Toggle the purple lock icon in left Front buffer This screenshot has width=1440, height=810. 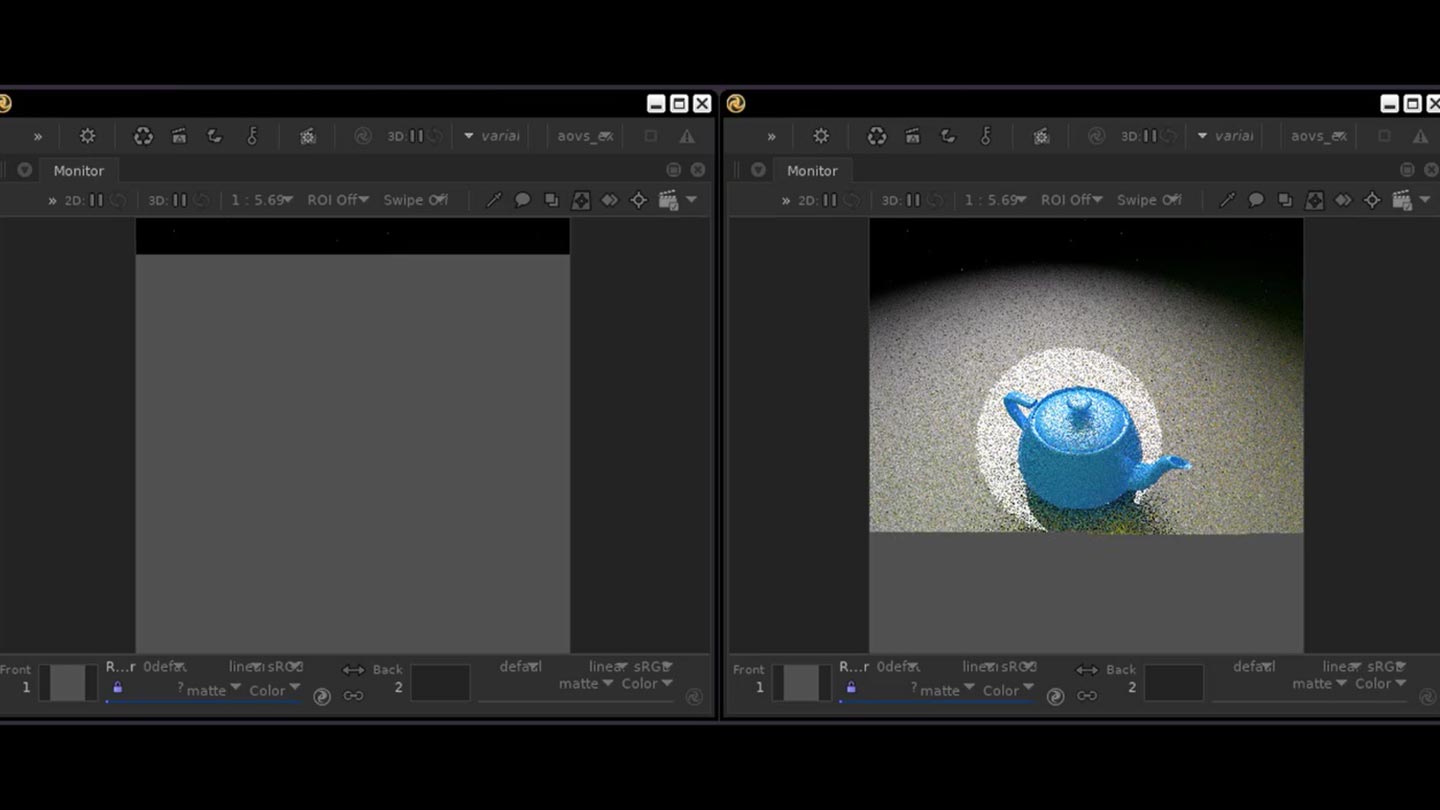(118, 687)
